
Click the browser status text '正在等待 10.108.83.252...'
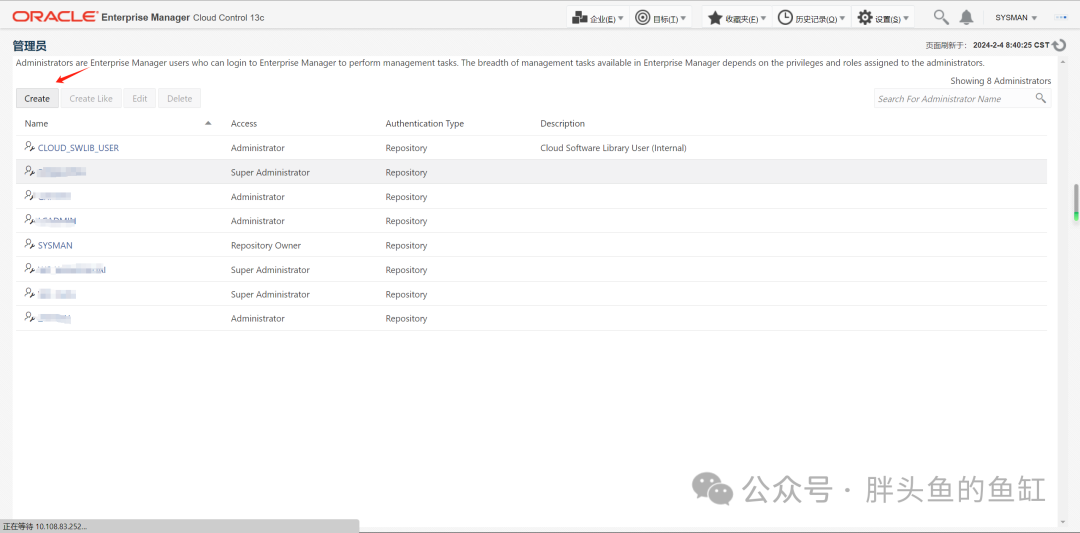click(x=45, y=527)
